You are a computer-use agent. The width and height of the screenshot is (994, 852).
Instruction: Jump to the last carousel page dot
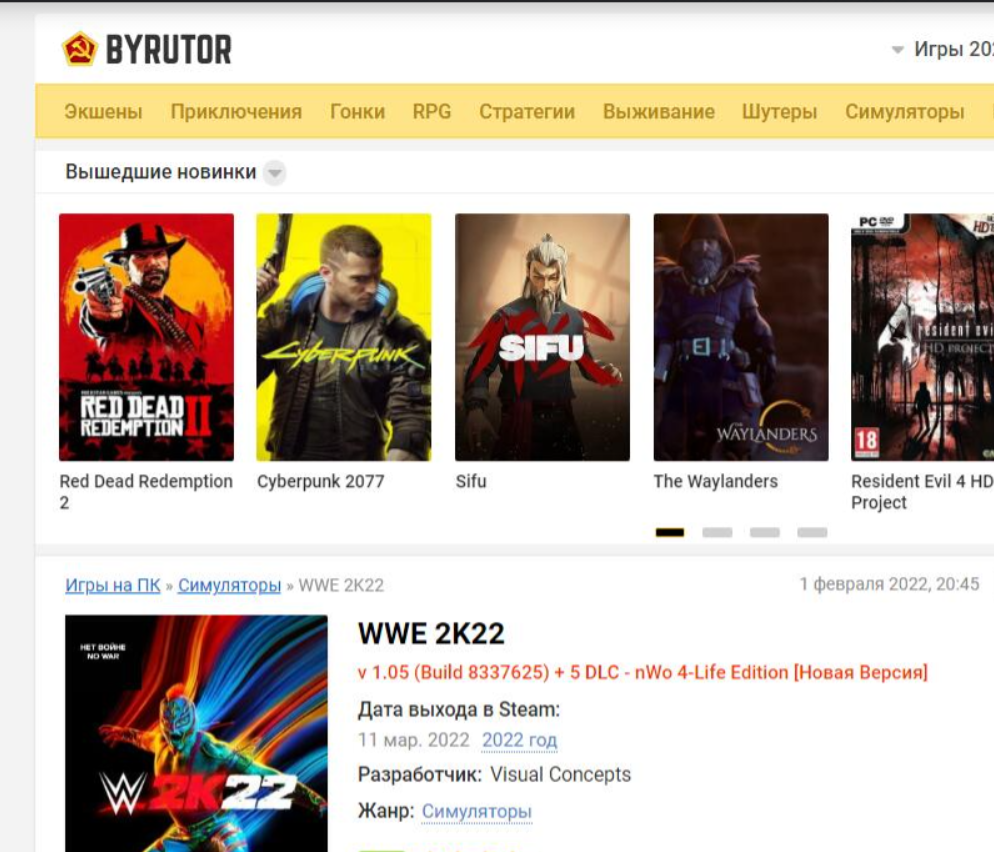coord(812,533)
